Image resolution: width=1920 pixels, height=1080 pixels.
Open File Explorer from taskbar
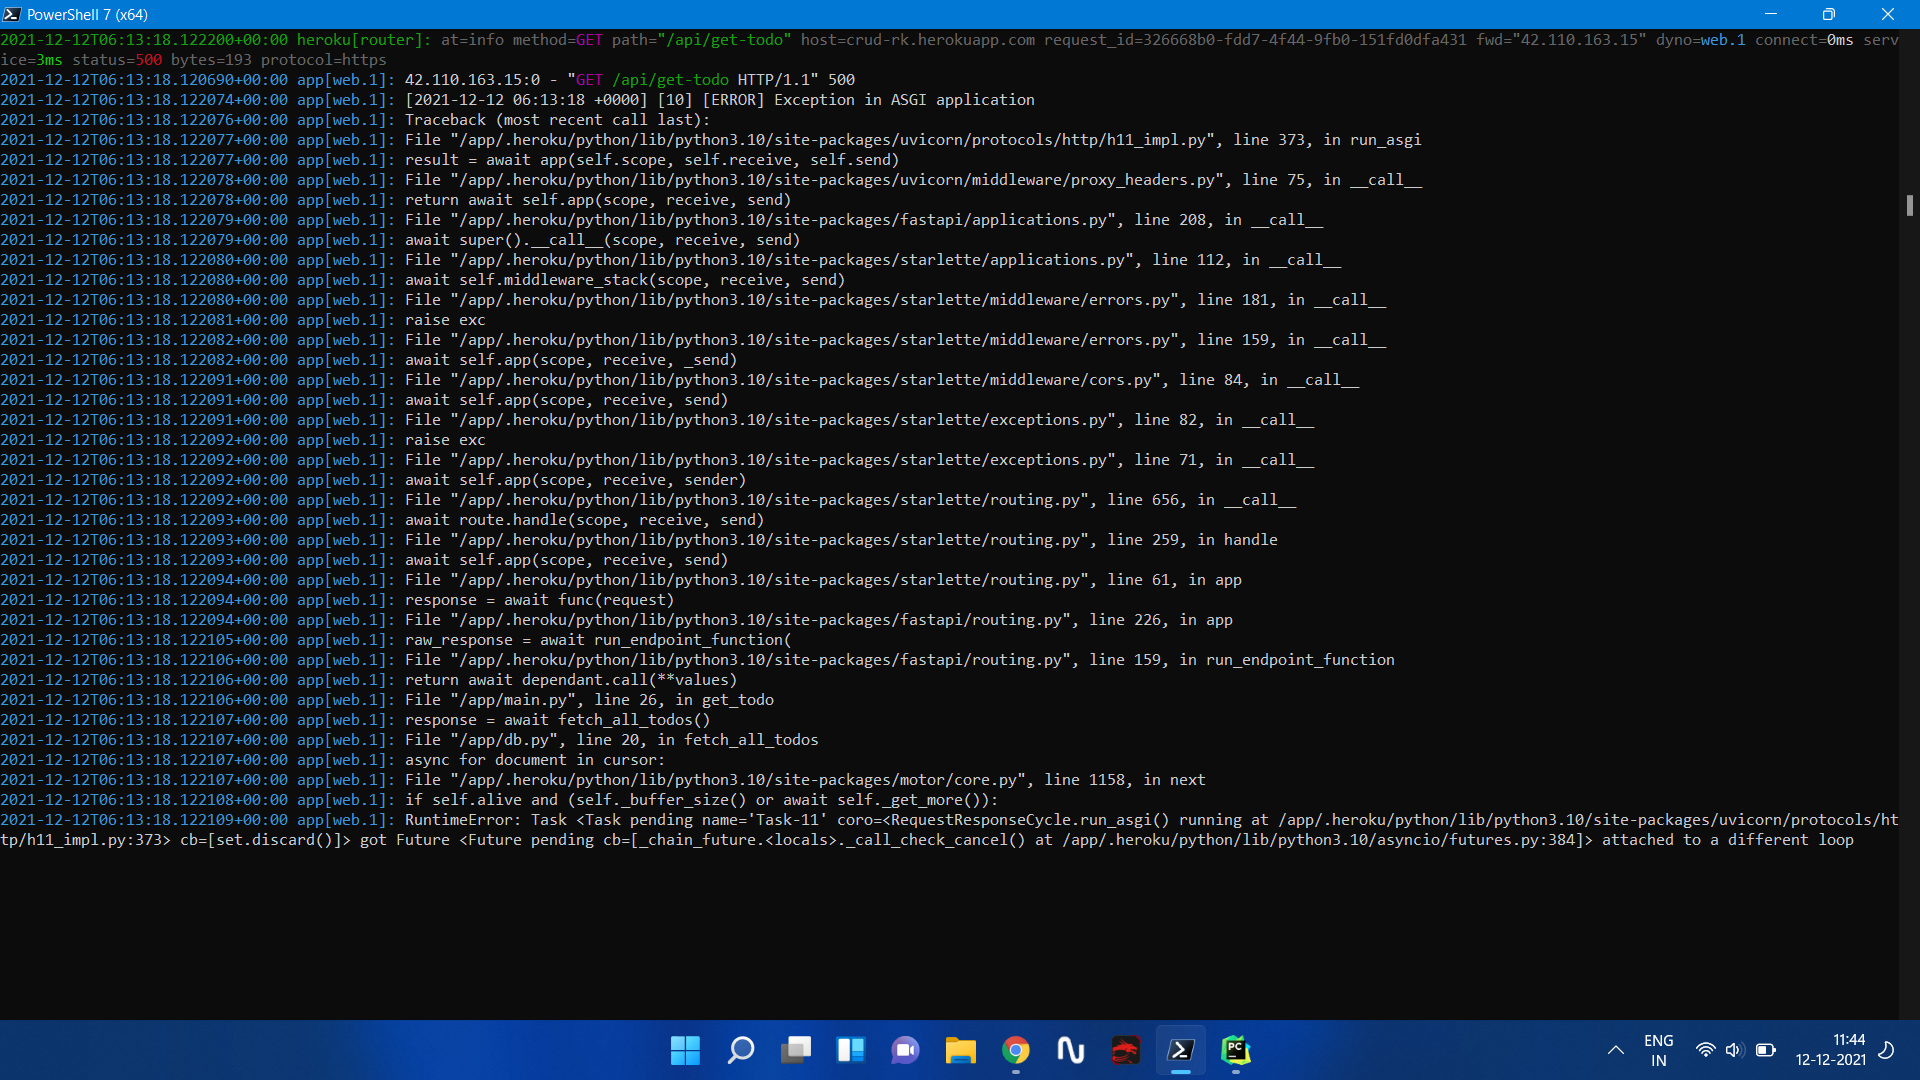click(x=961, y=1050)
